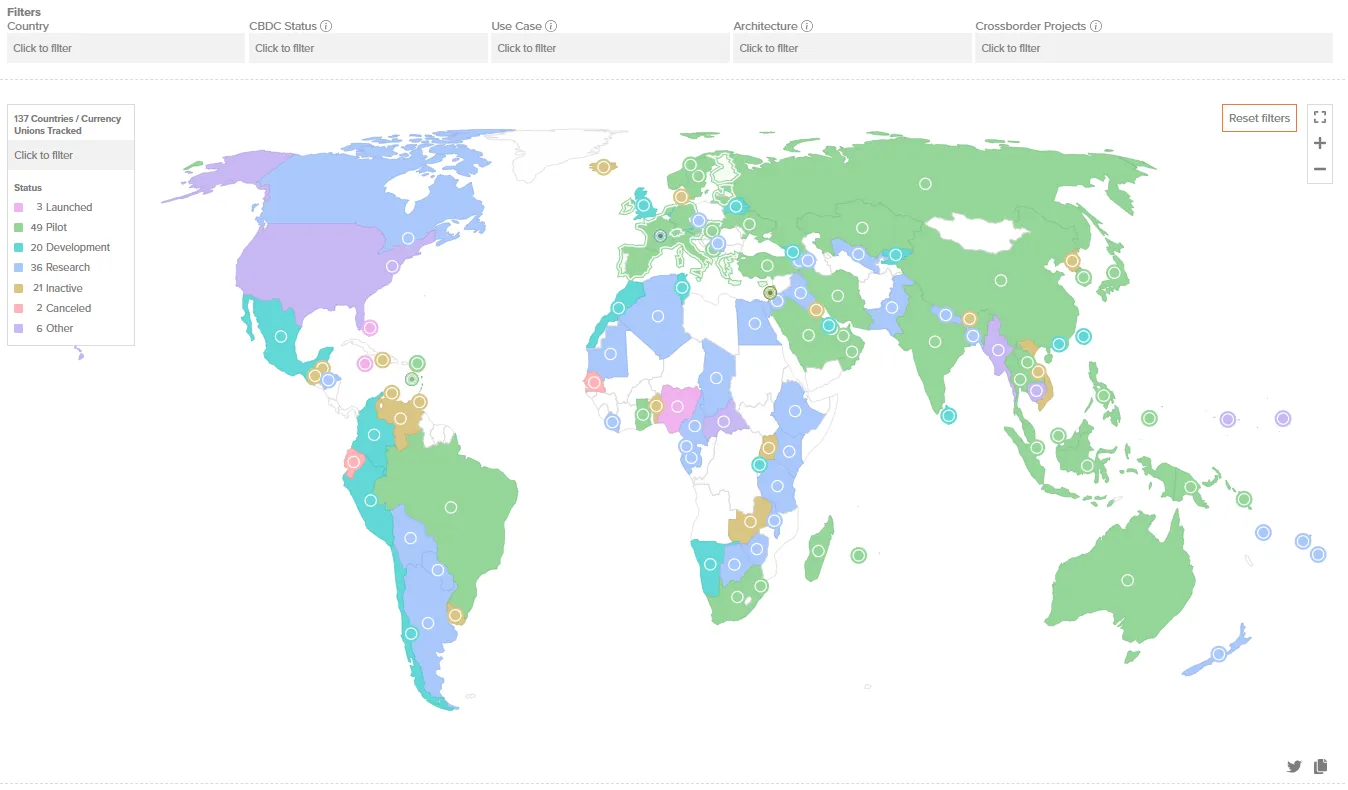
Task: Copy the map embed link
Action: click(x=1320, y=766)
